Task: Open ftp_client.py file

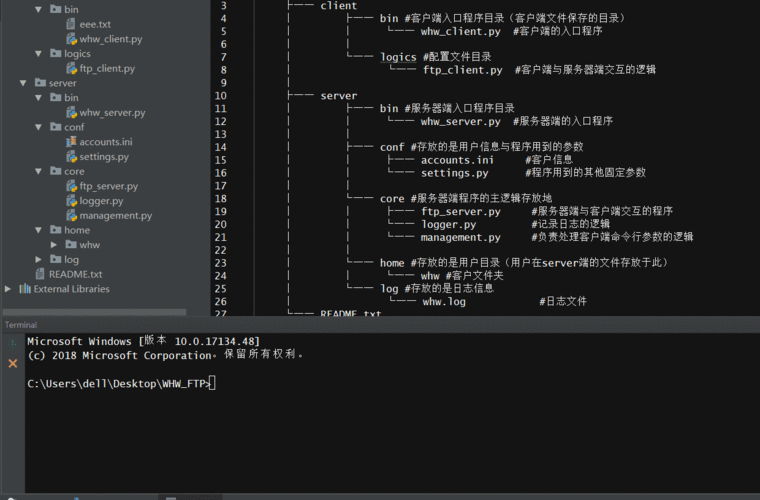Action: point(107,68)
